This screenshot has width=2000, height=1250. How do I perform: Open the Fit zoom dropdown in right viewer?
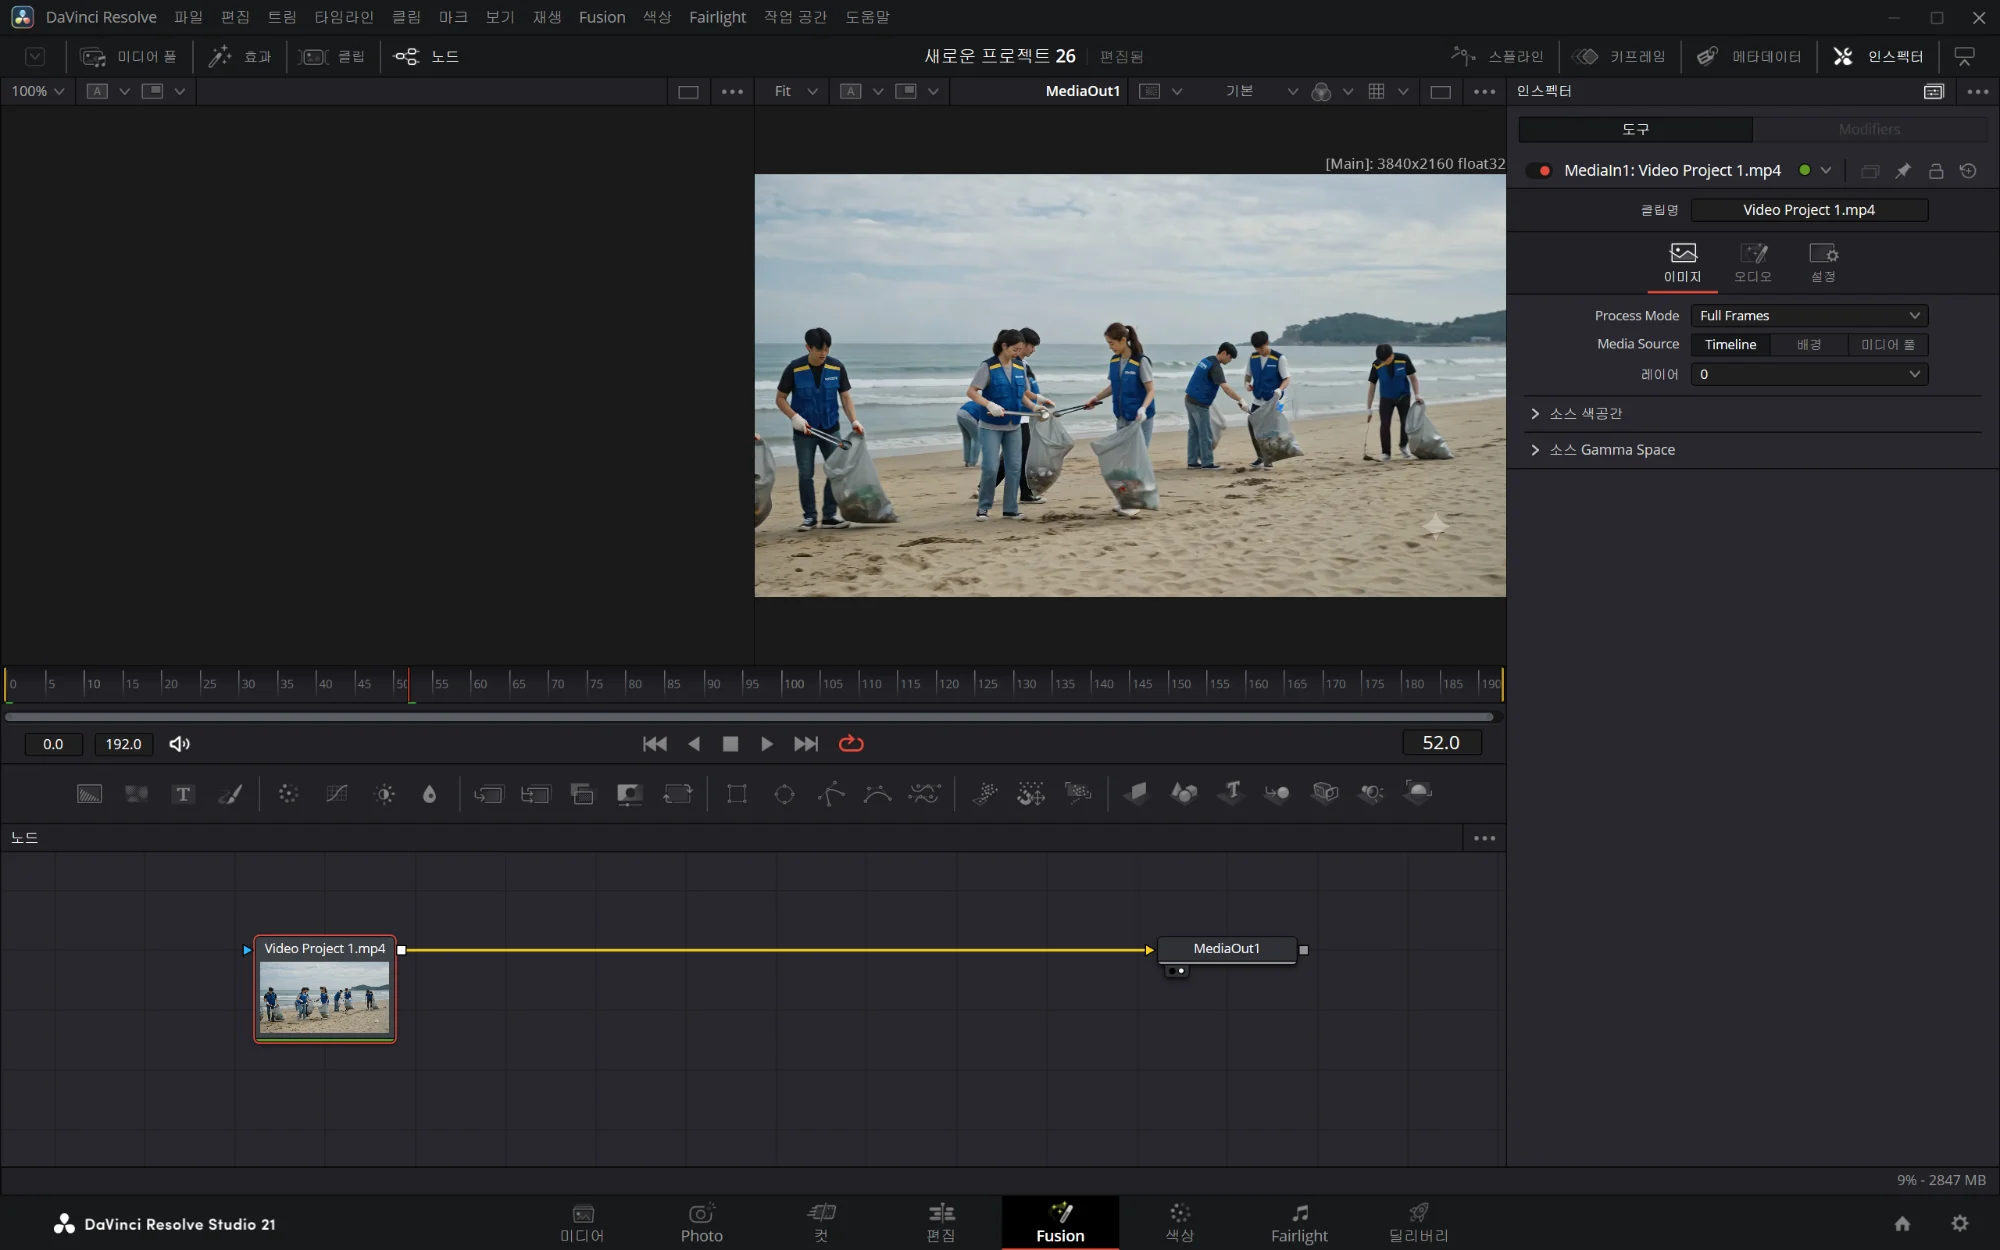[795, 91]
